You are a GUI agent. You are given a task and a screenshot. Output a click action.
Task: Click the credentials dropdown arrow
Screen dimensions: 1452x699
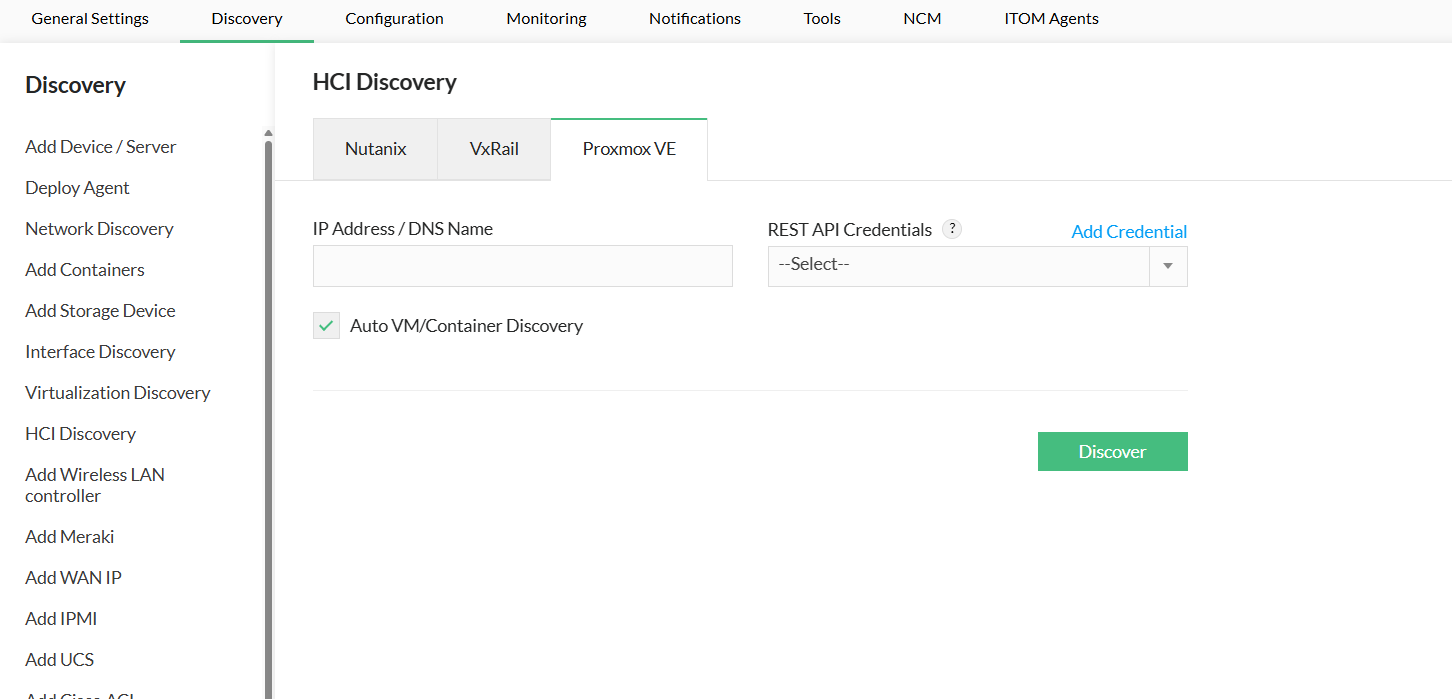(1168, 266)
